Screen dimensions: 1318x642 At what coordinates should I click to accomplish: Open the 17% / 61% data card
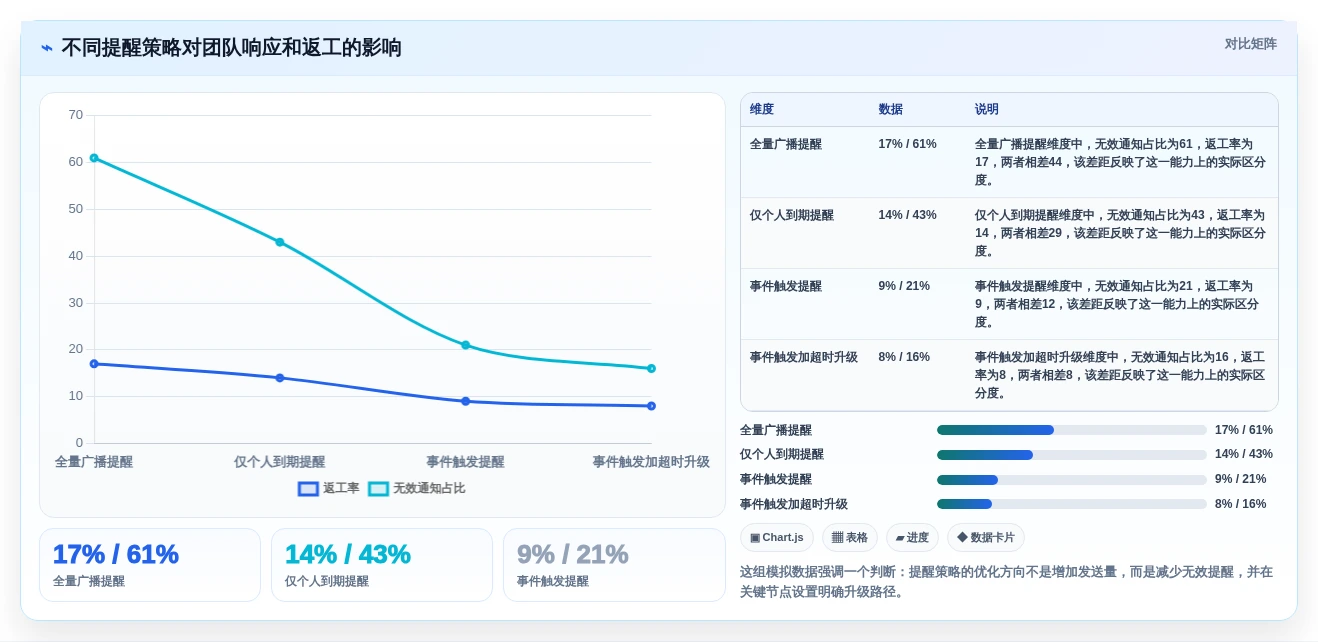pos(150,565)
